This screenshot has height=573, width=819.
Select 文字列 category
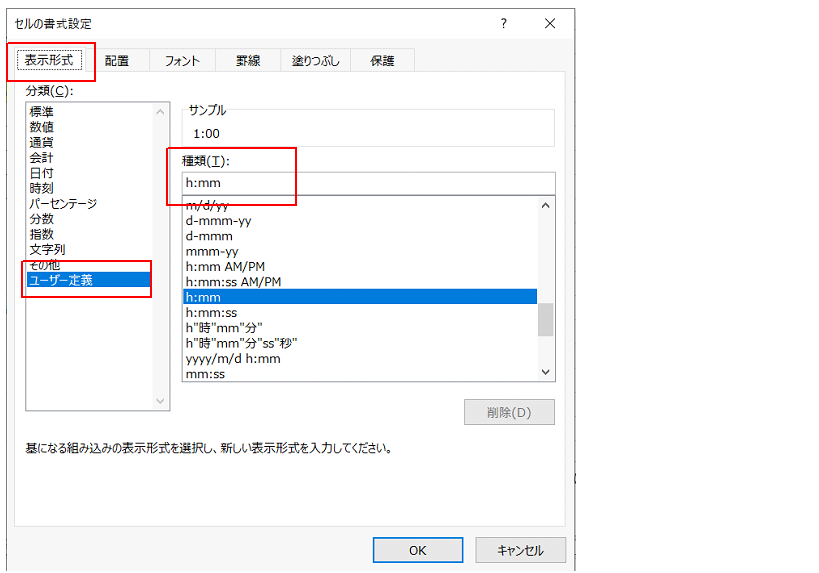pos(48,249)
